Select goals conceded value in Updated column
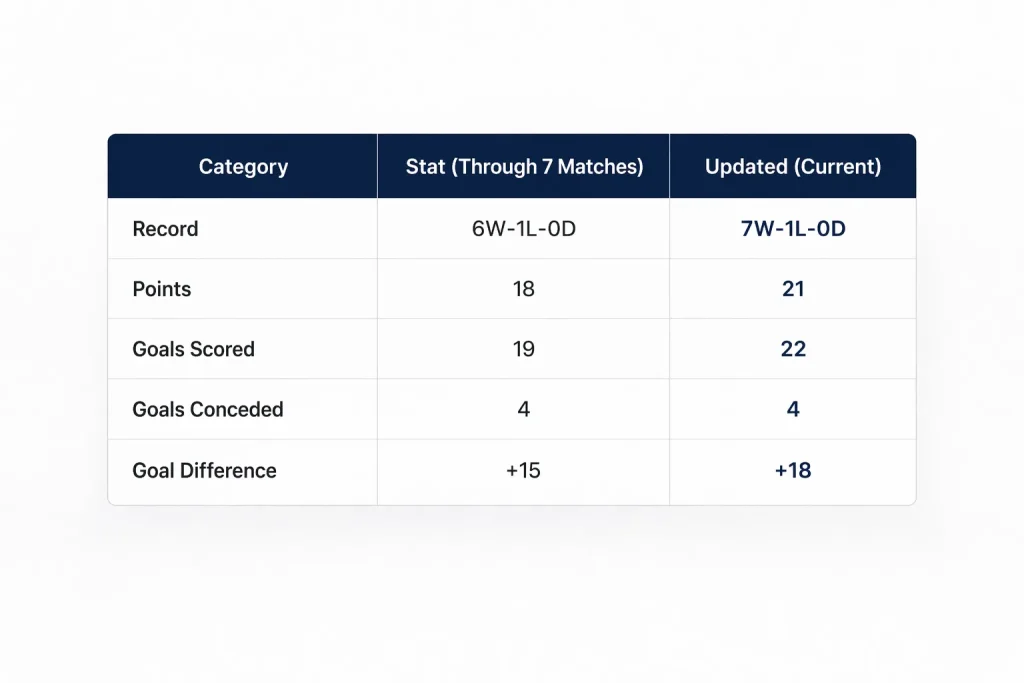 tap(793, 409)
